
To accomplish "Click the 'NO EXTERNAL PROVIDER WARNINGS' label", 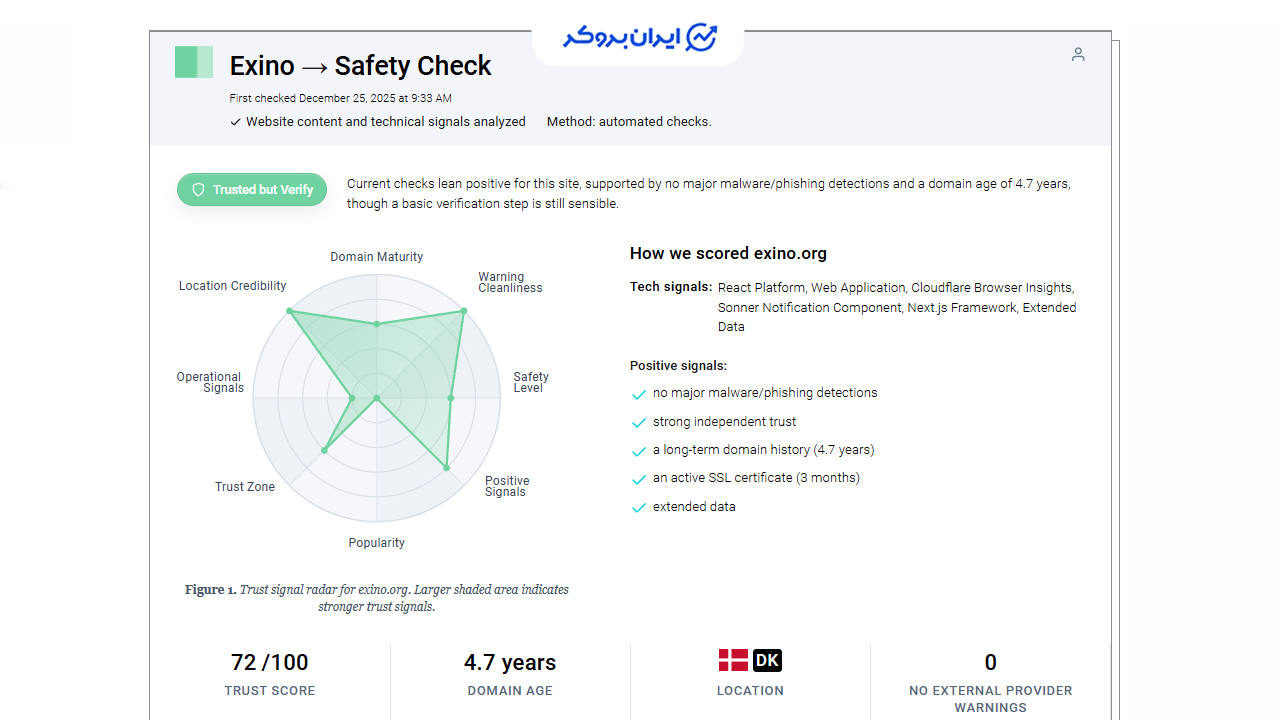I will click(x=991, y=699).
